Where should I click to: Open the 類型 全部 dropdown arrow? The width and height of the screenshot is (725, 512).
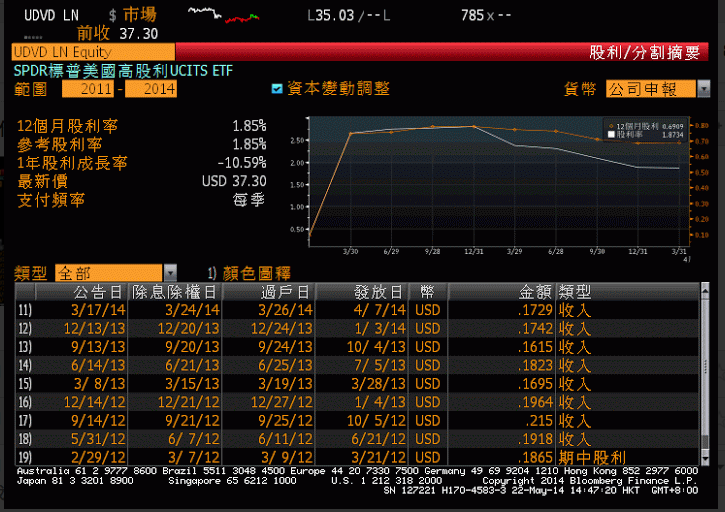(170, 273)
